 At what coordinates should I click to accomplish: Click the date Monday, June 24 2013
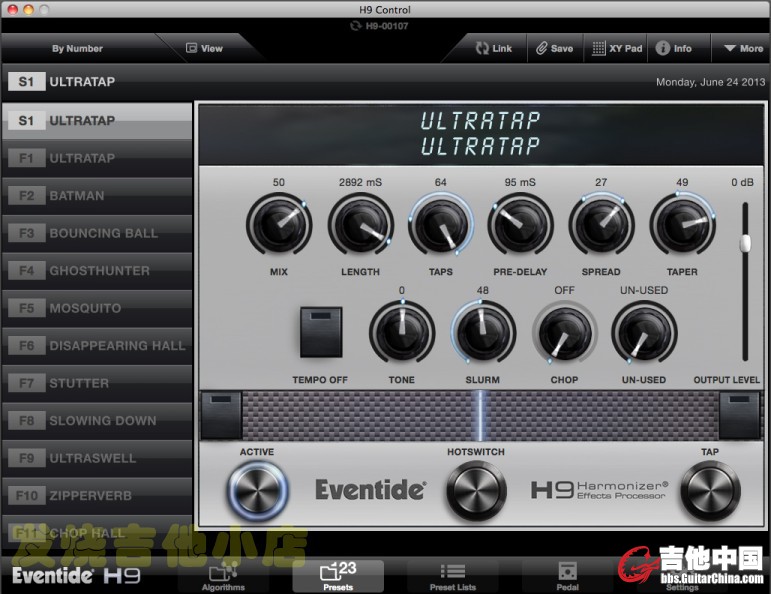coord(711,82)
